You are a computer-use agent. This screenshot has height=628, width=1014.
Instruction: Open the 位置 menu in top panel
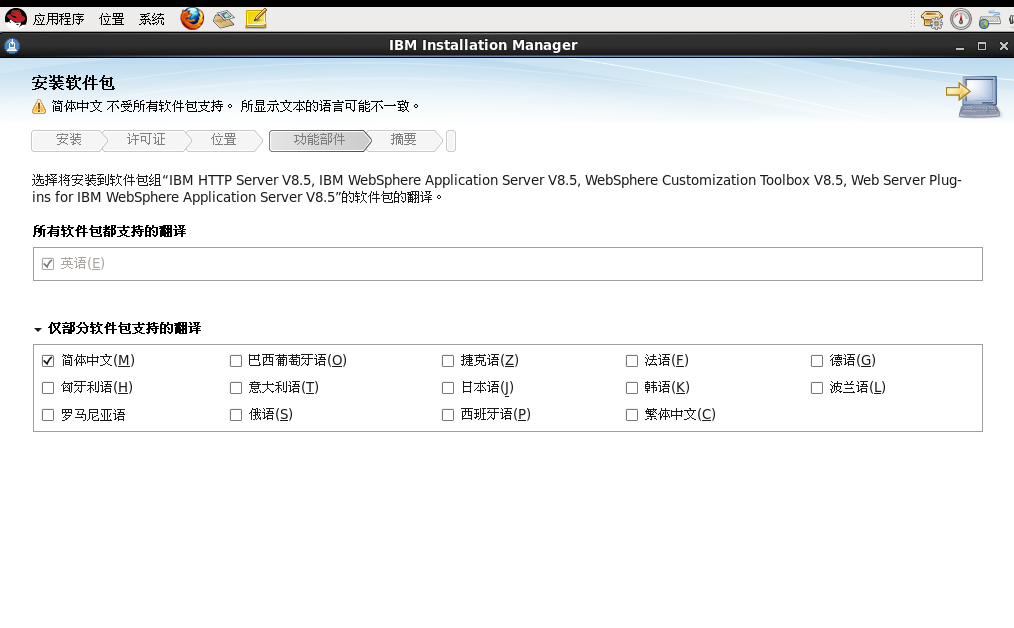point(111,19)
